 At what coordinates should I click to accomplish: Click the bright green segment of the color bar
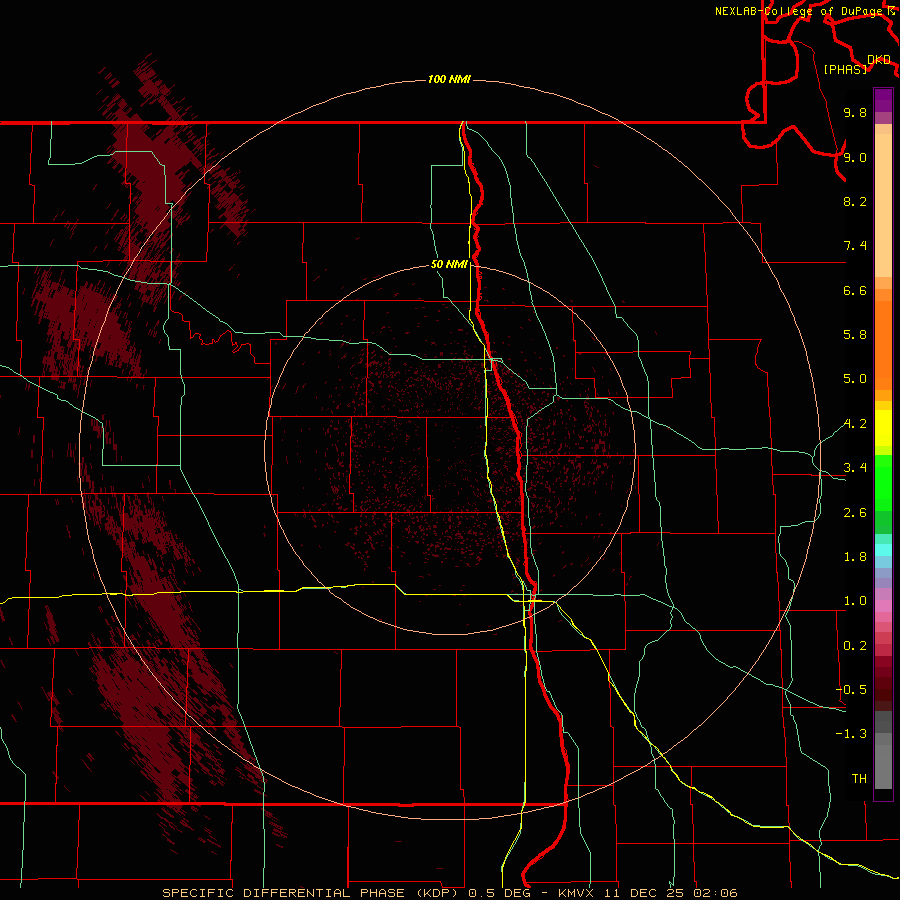883,481
